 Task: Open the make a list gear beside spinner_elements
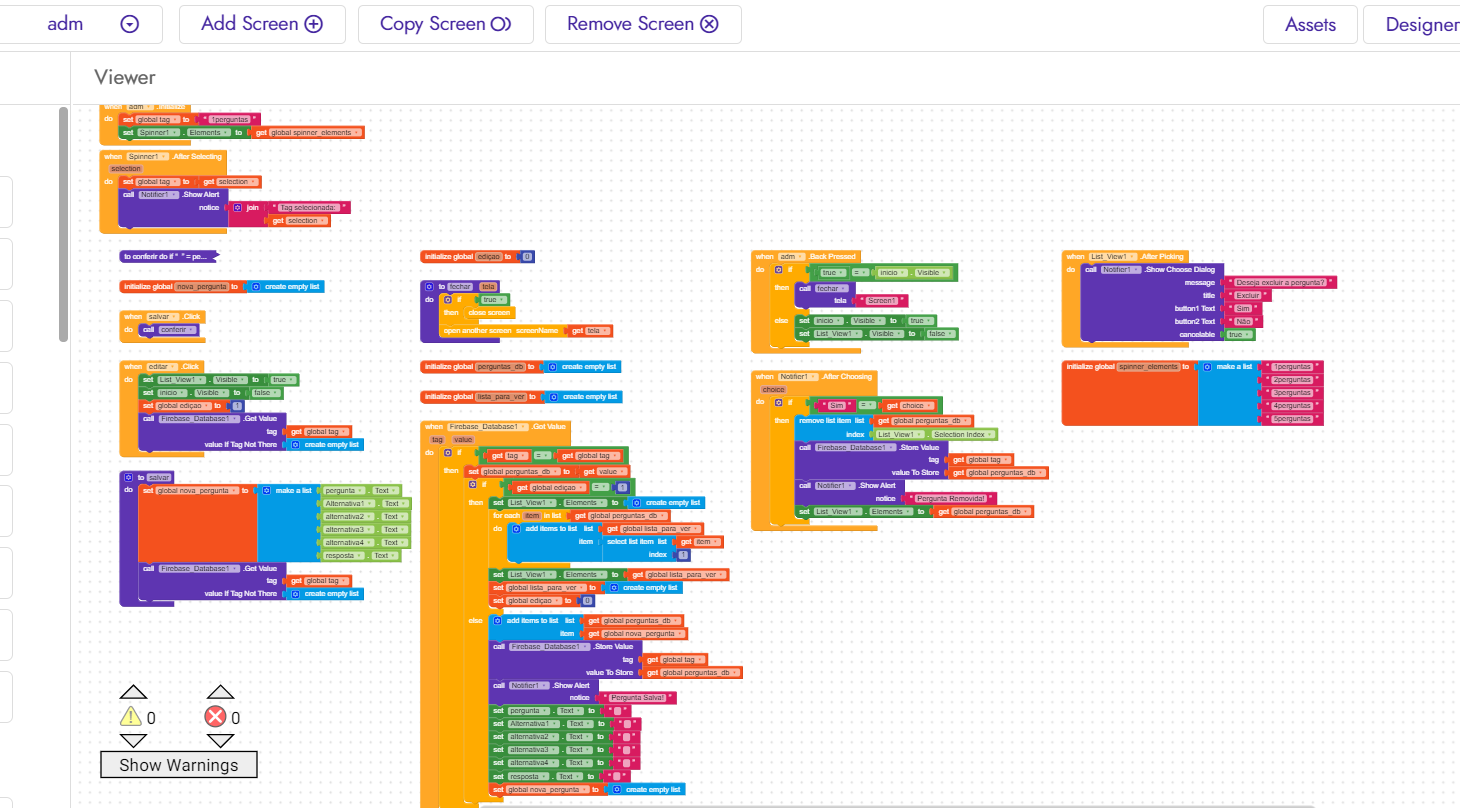1207,367
